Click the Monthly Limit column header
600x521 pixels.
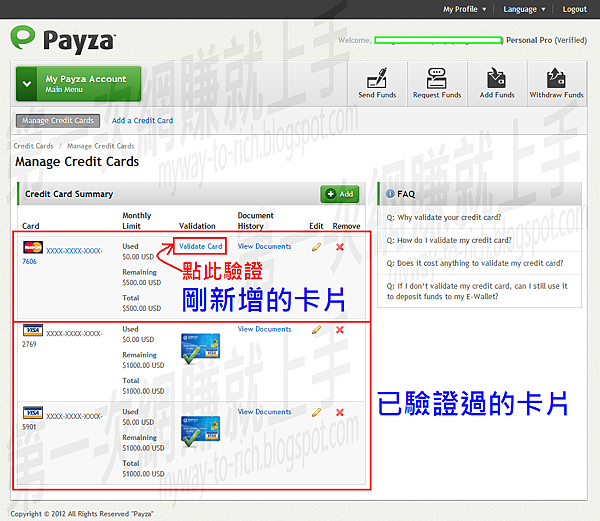(x=137, y=221)
